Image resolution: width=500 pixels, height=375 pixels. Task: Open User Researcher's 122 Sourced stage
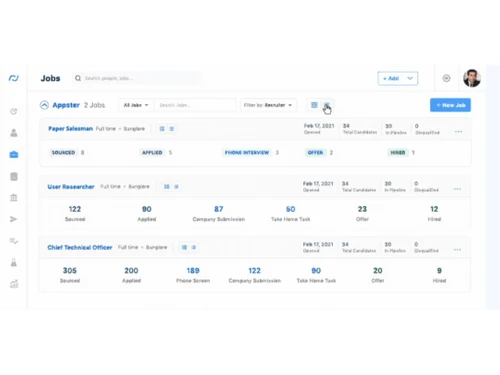[75, 213]
